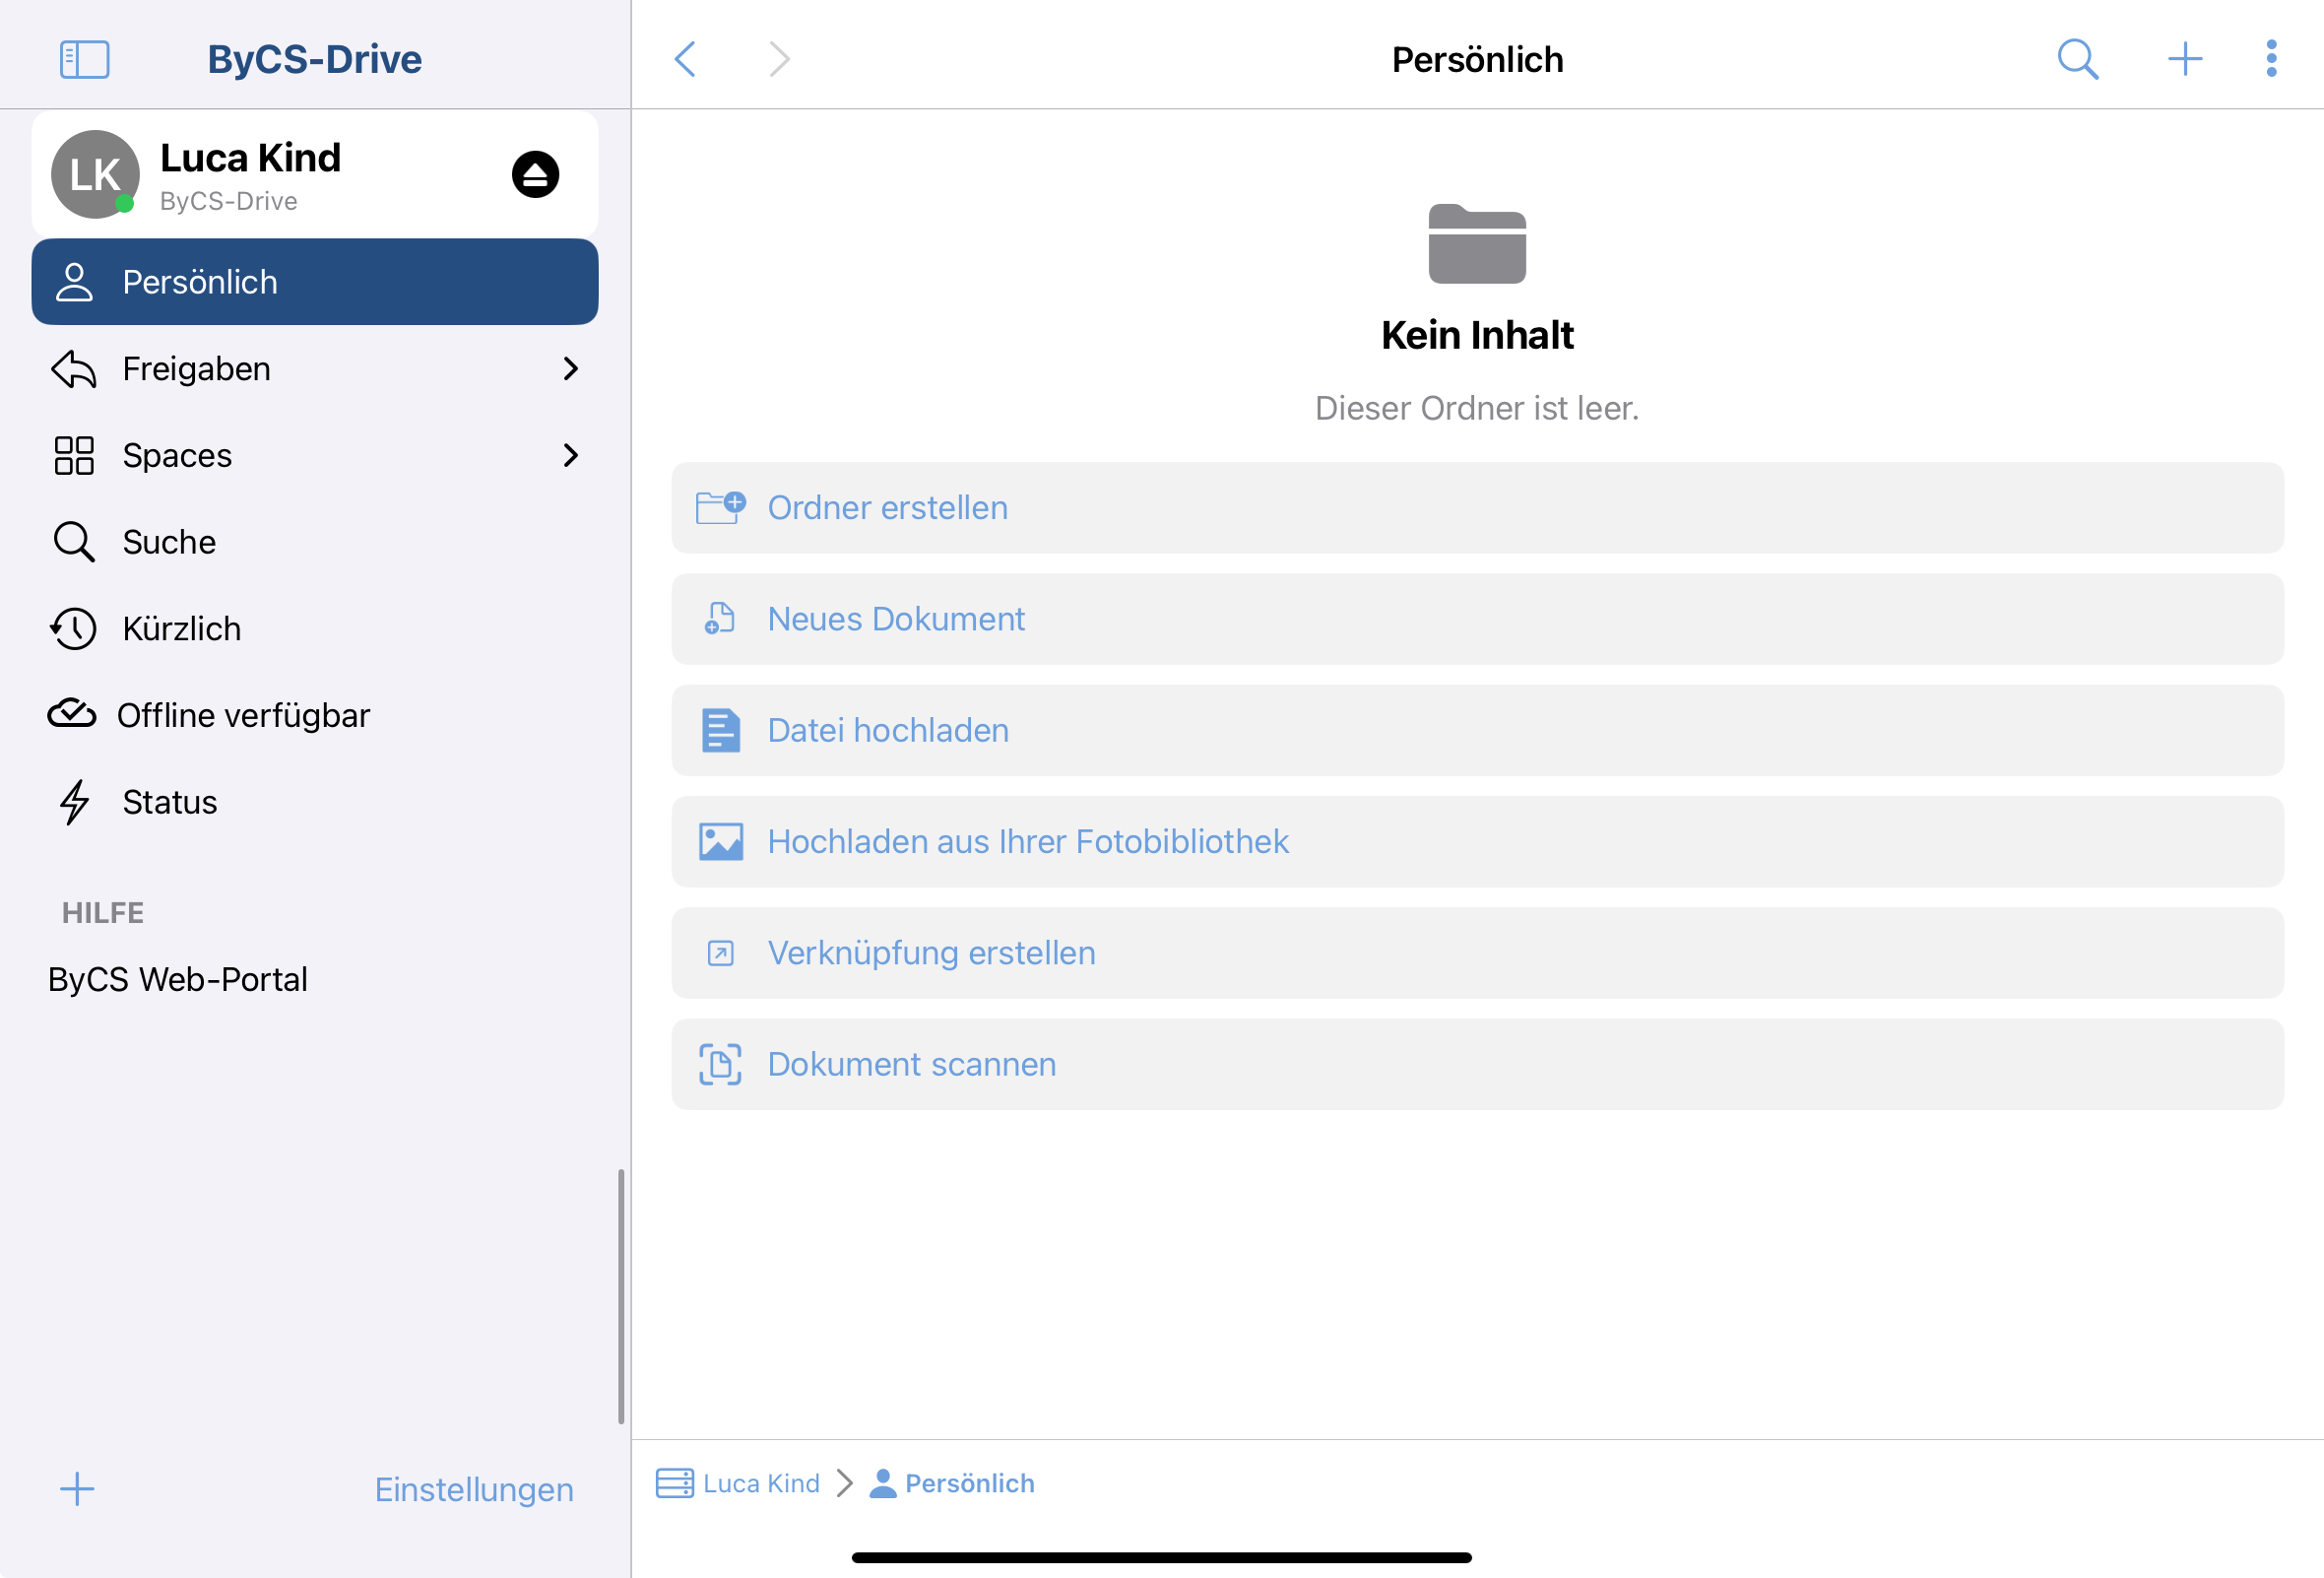Screen dimensions: 2324x1578
Task: Click the Dokument scannen scan icon
Action: 720,1064
